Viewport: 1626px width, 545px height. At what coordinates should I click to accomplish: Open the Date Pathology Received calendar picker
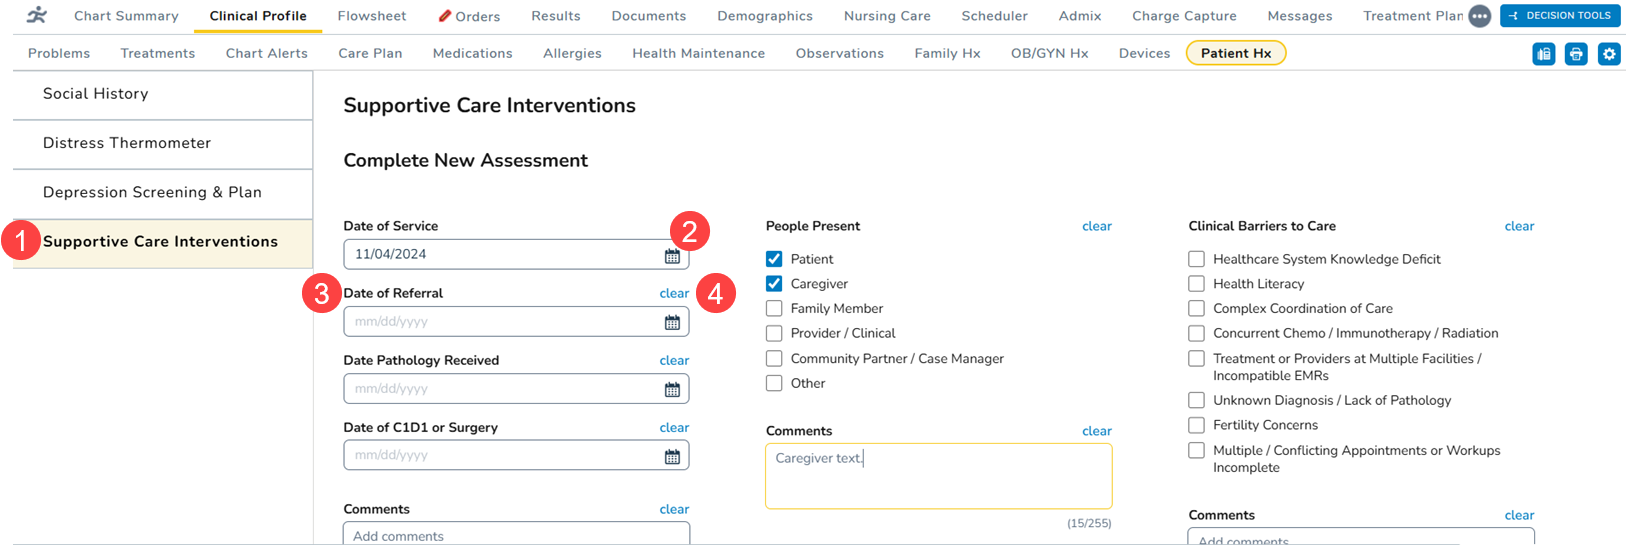coord(672,389)
